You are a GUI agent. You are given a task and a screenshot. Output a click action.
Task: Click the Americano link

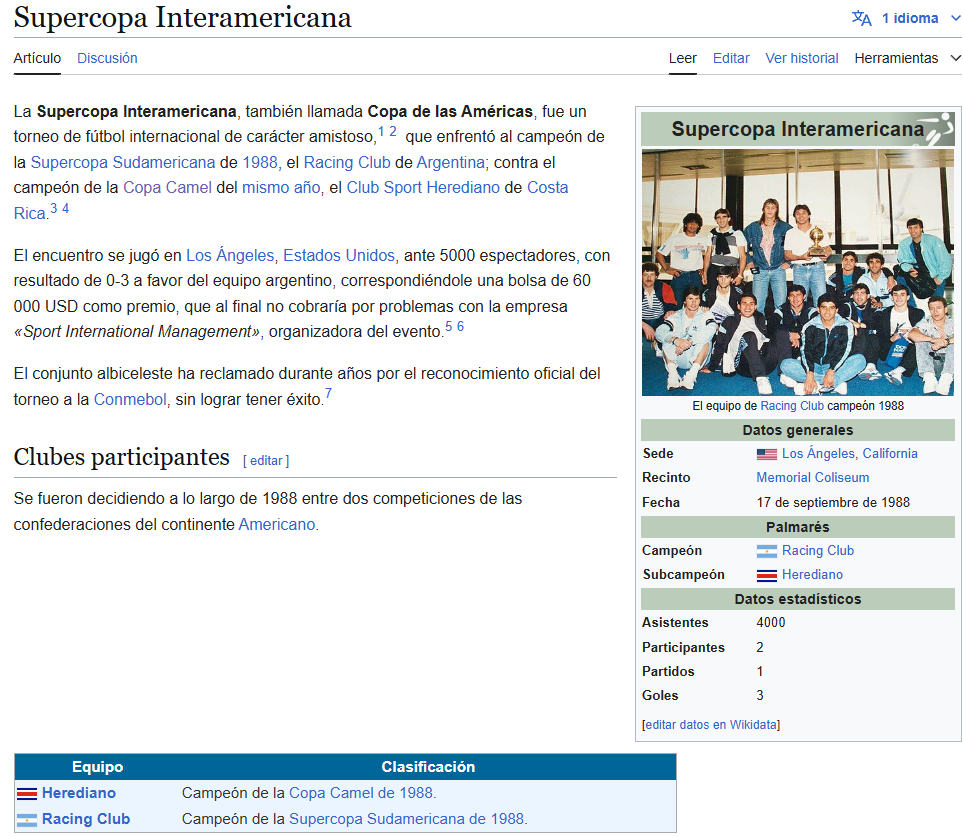[x=276, y=524]
